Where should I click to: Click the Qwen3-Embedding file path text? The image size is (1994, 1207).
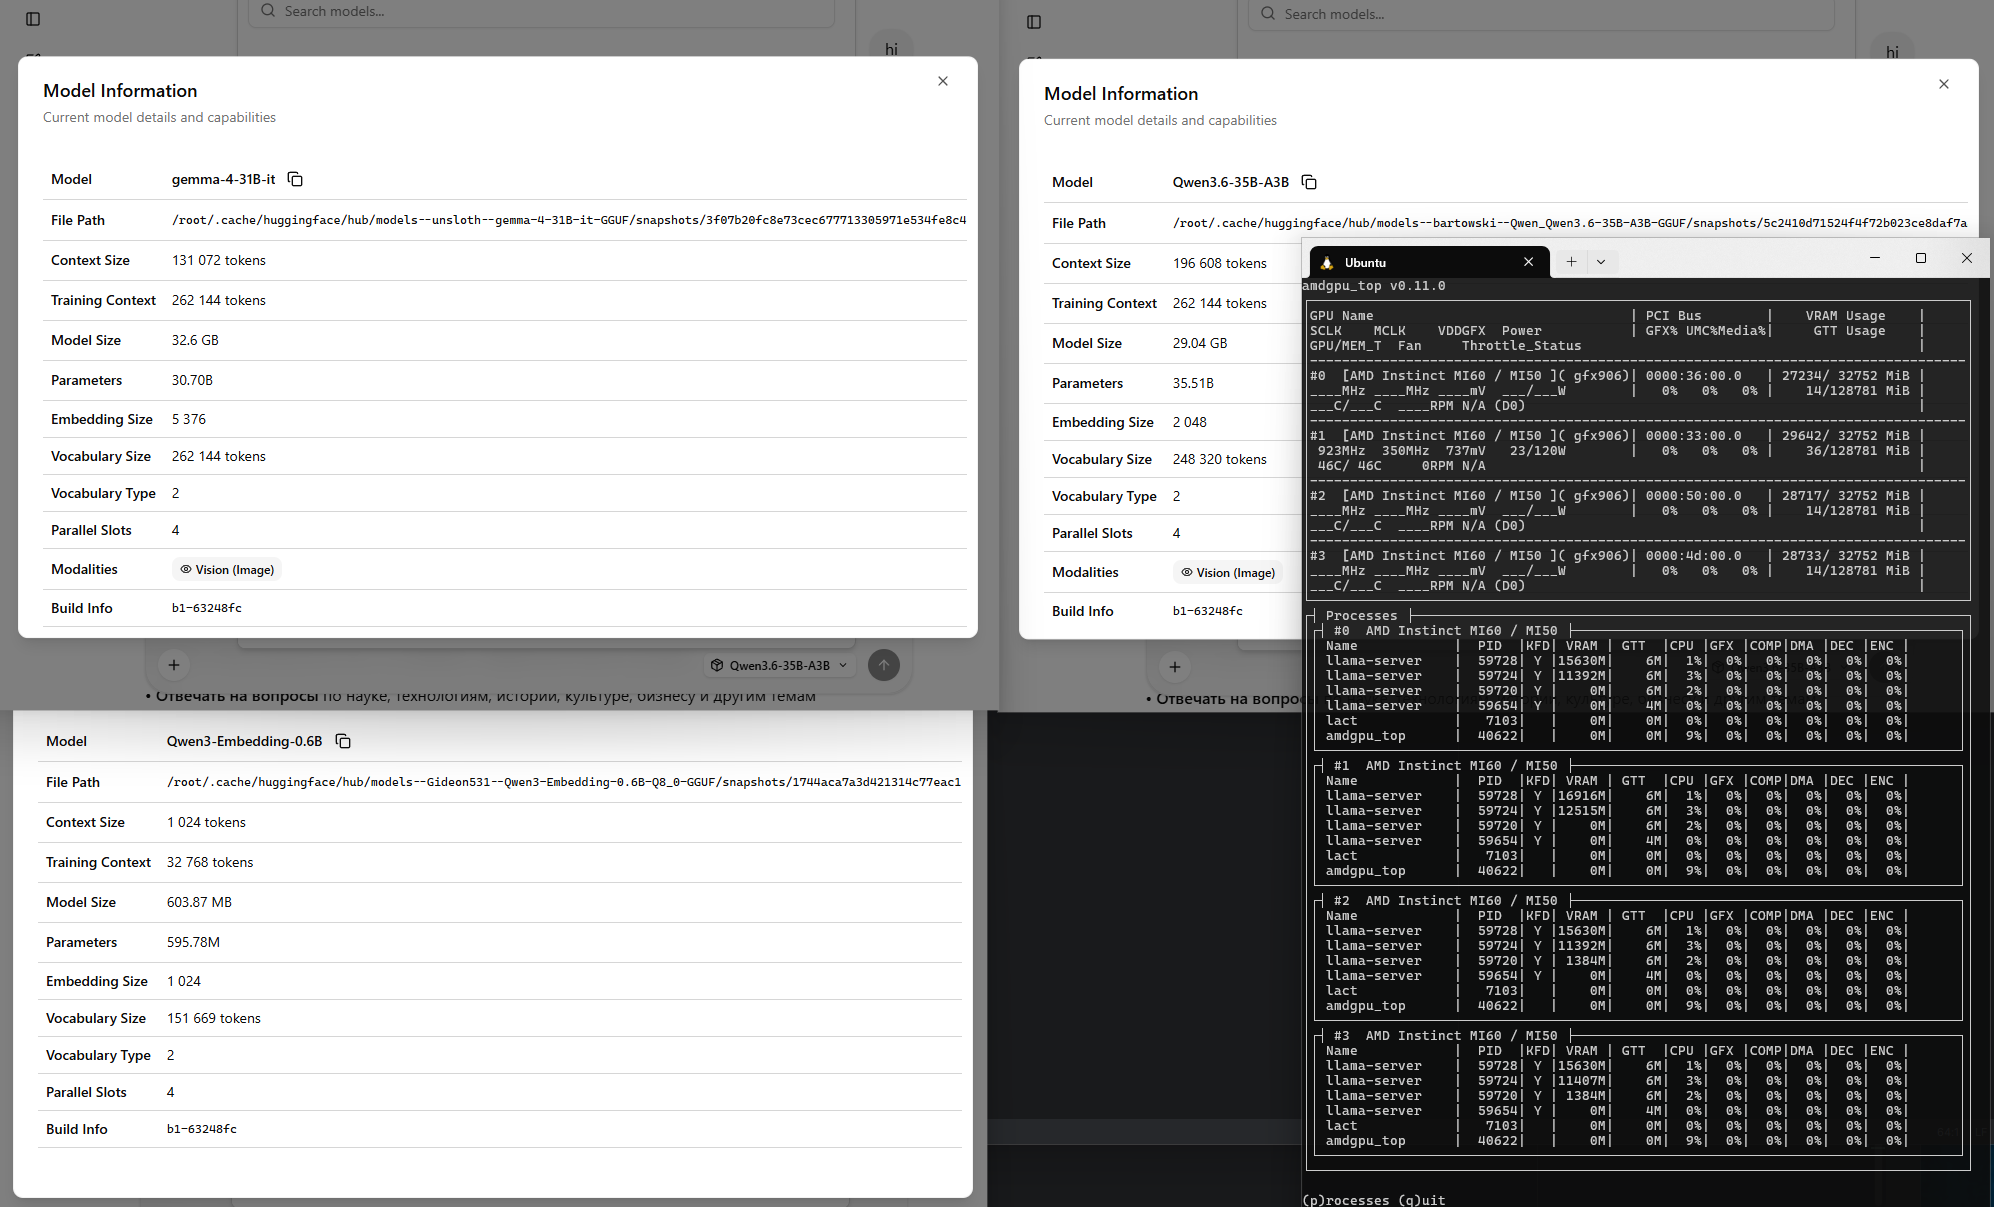[564, 782]
